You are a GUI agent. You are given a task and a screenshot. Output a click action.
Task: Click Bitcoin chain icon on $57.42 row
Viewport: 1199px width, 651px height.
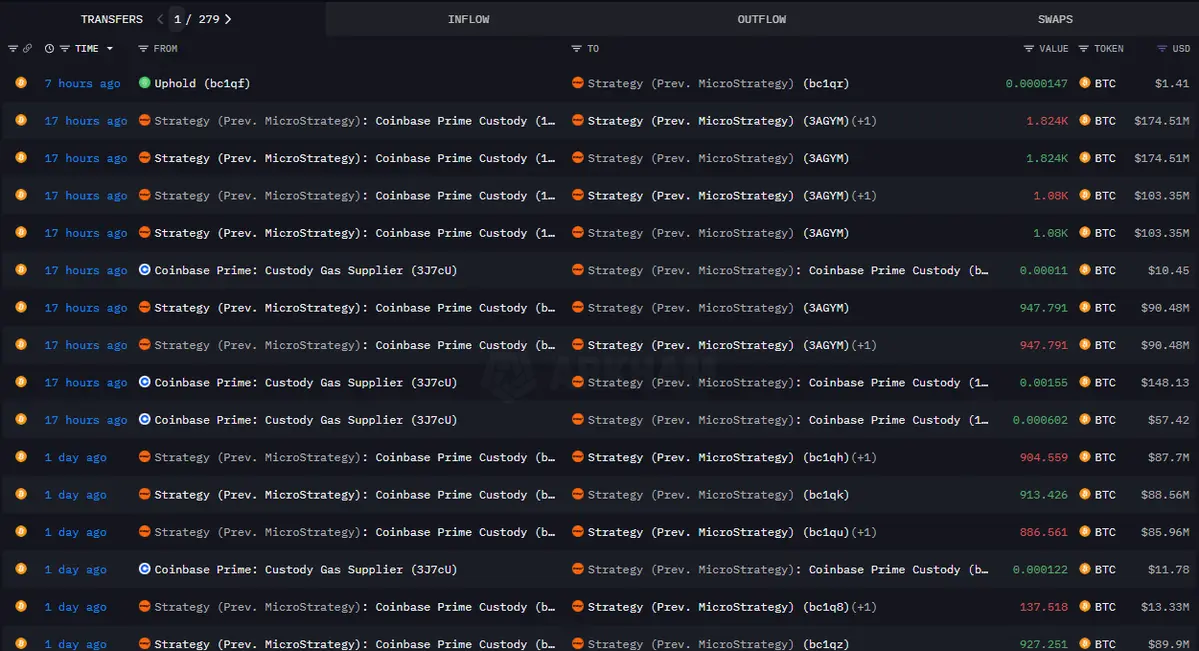[21, 419]
